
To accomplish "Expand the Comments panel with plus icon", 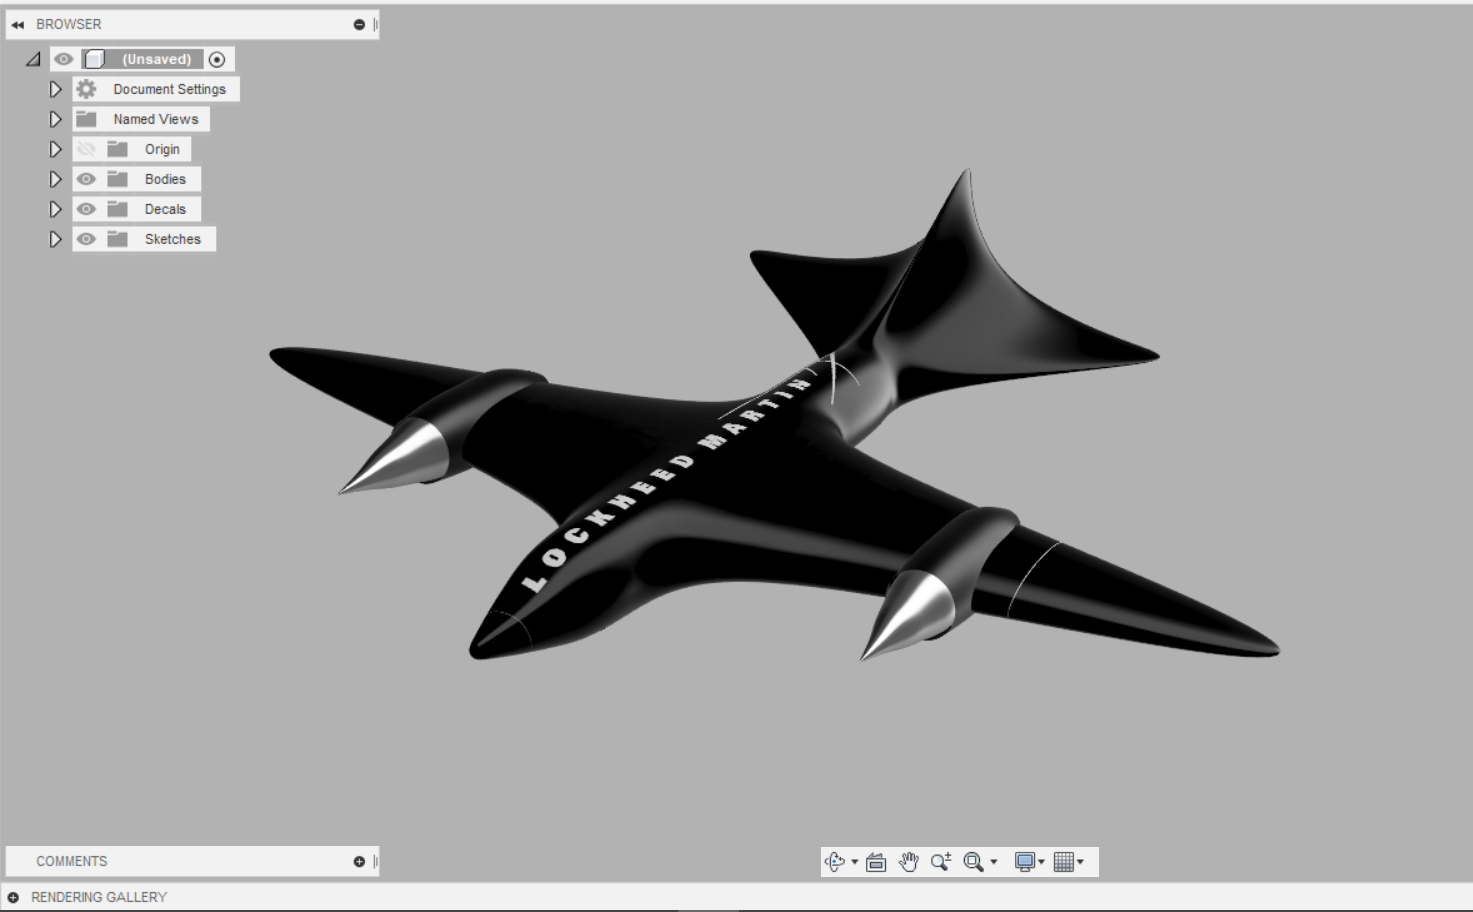I will (359, 861).
